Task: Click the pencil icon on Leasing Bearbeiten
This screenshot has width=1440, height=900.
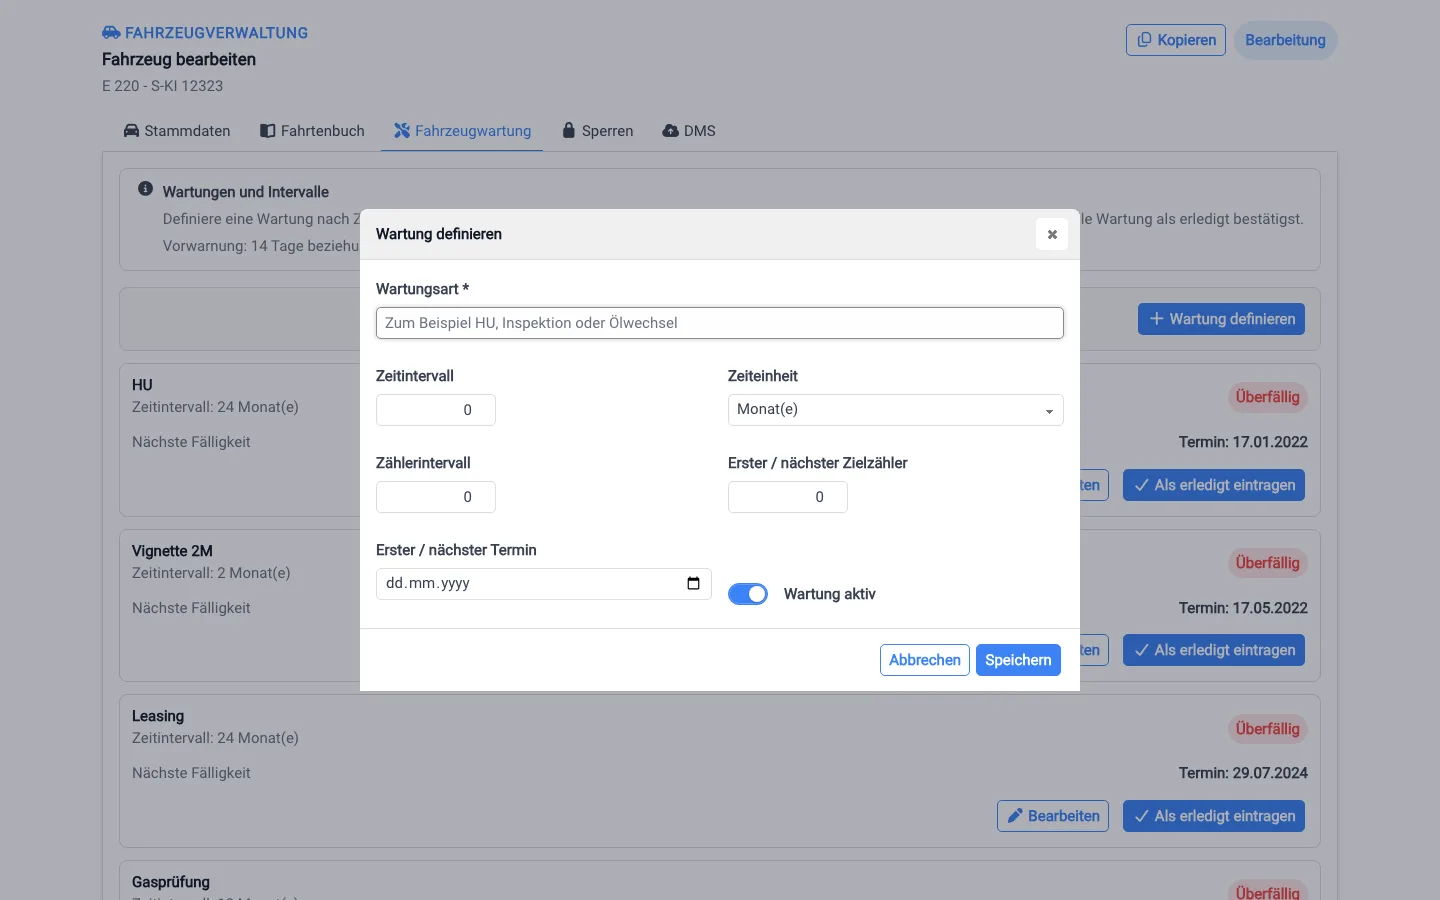Action: [1015, 816]
